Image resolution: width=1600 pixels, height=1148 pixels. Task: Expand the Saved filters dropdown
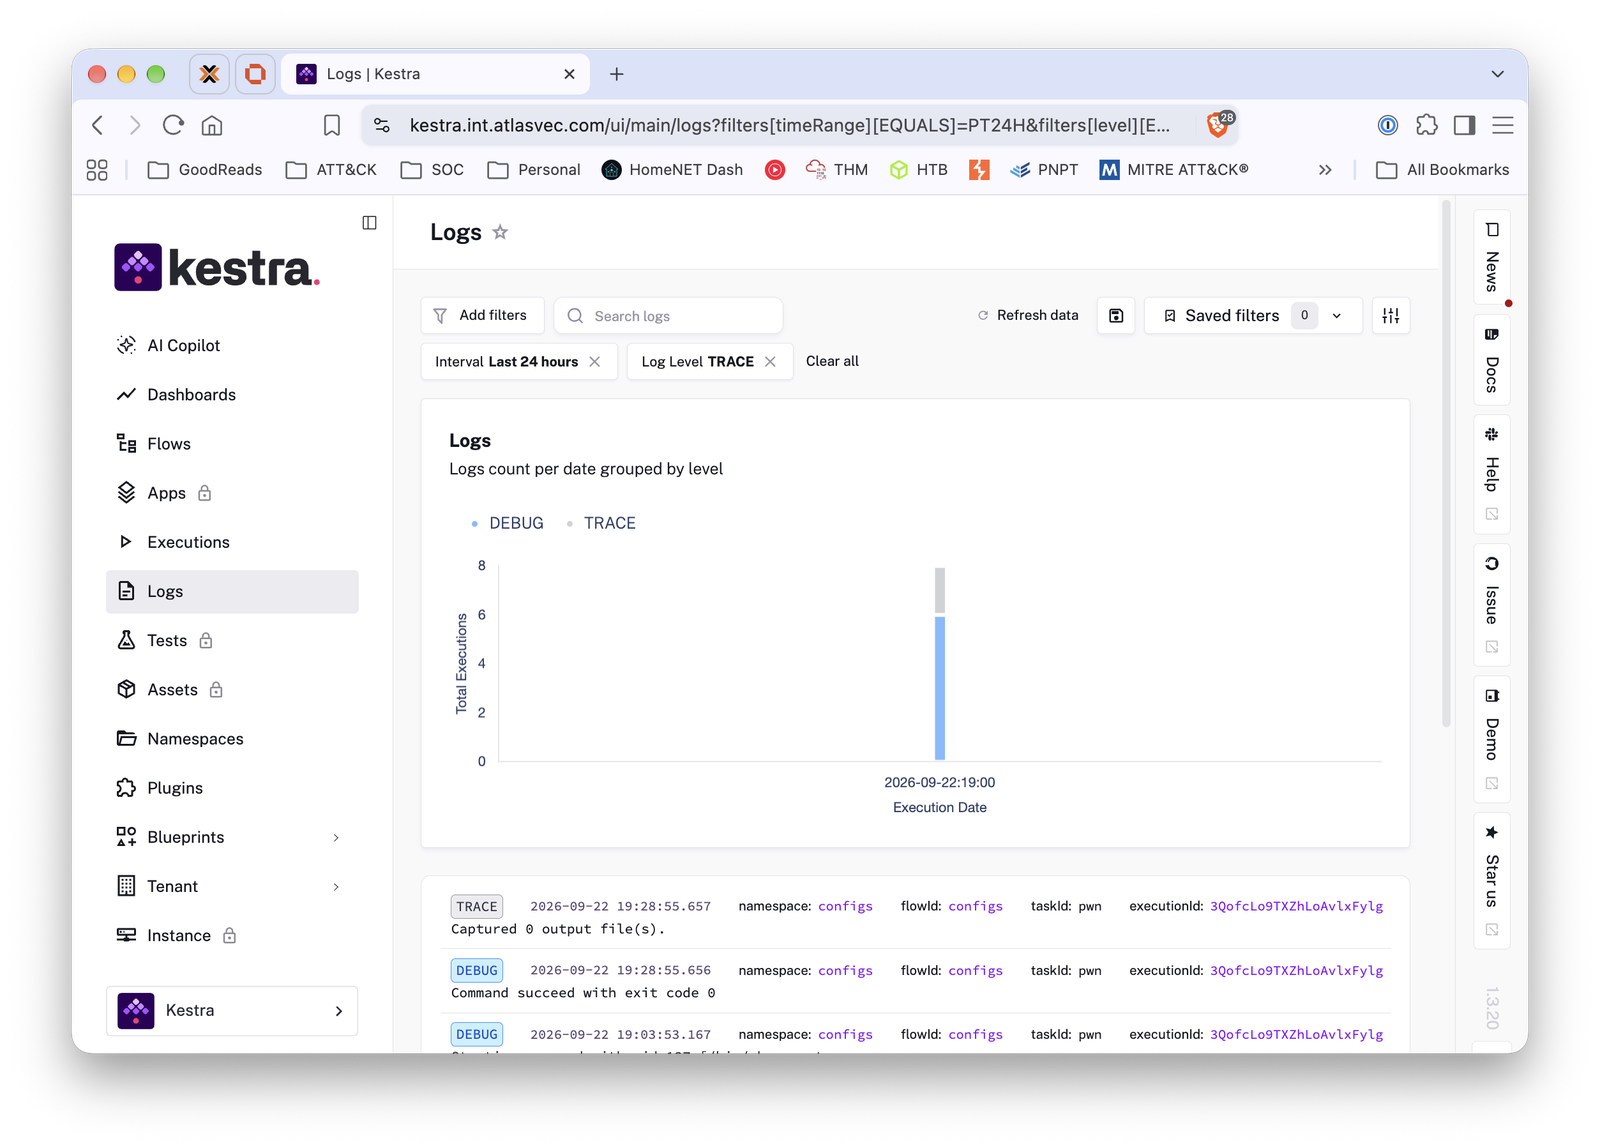(x=1336, y=316)
